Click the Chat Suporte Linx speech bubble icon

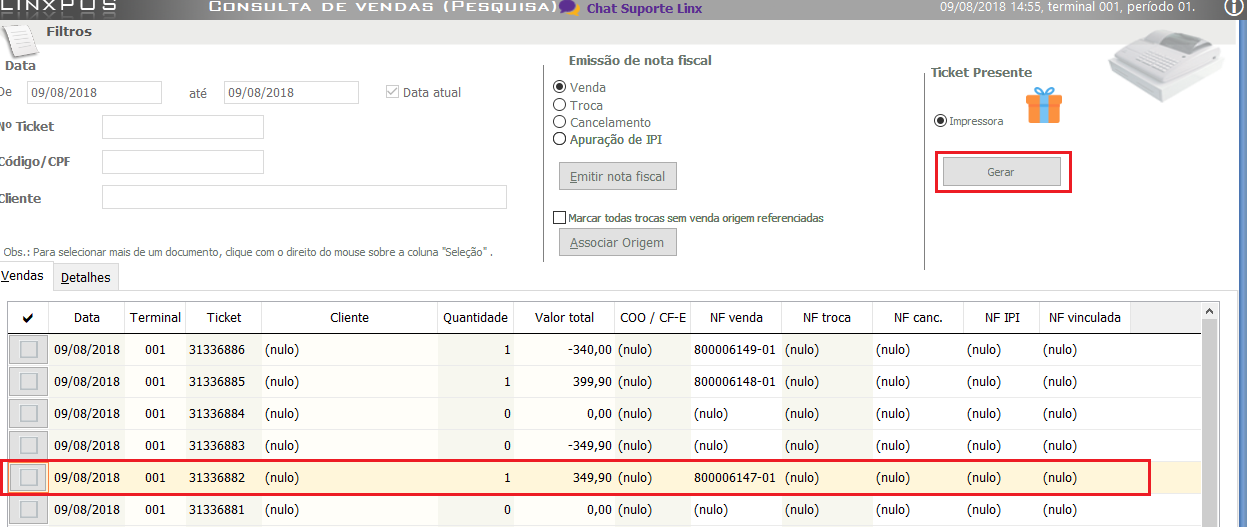click(x=569, y=8)
